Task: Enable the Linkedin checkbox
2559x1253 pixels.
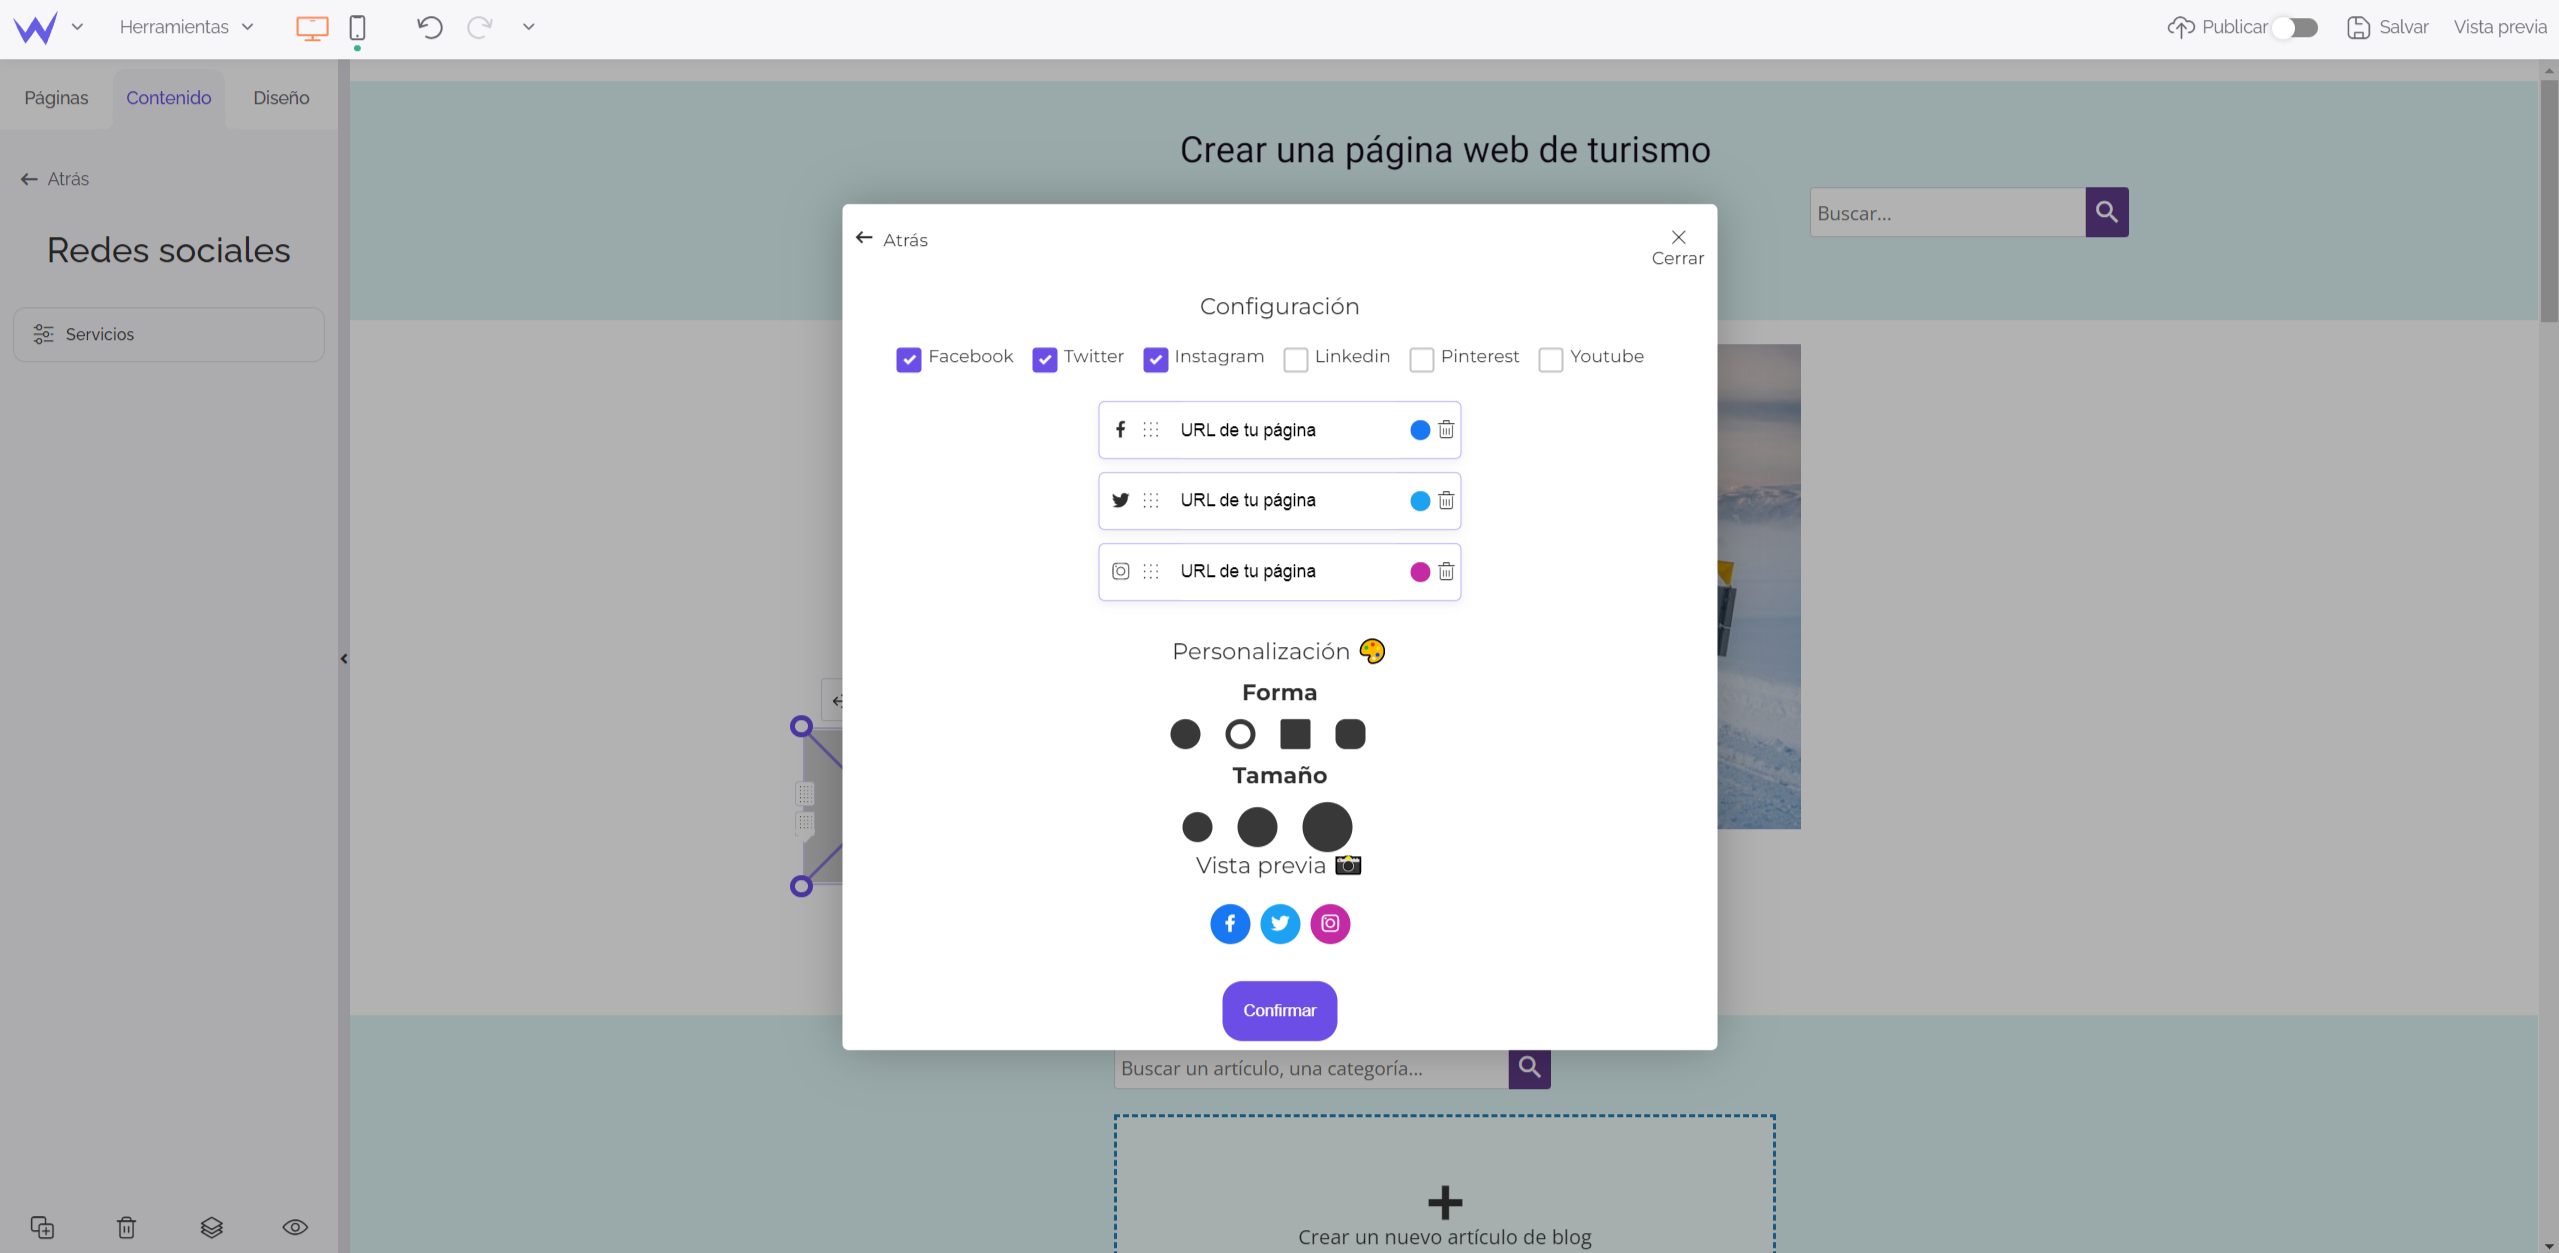Action: (x=1296, y=360)
